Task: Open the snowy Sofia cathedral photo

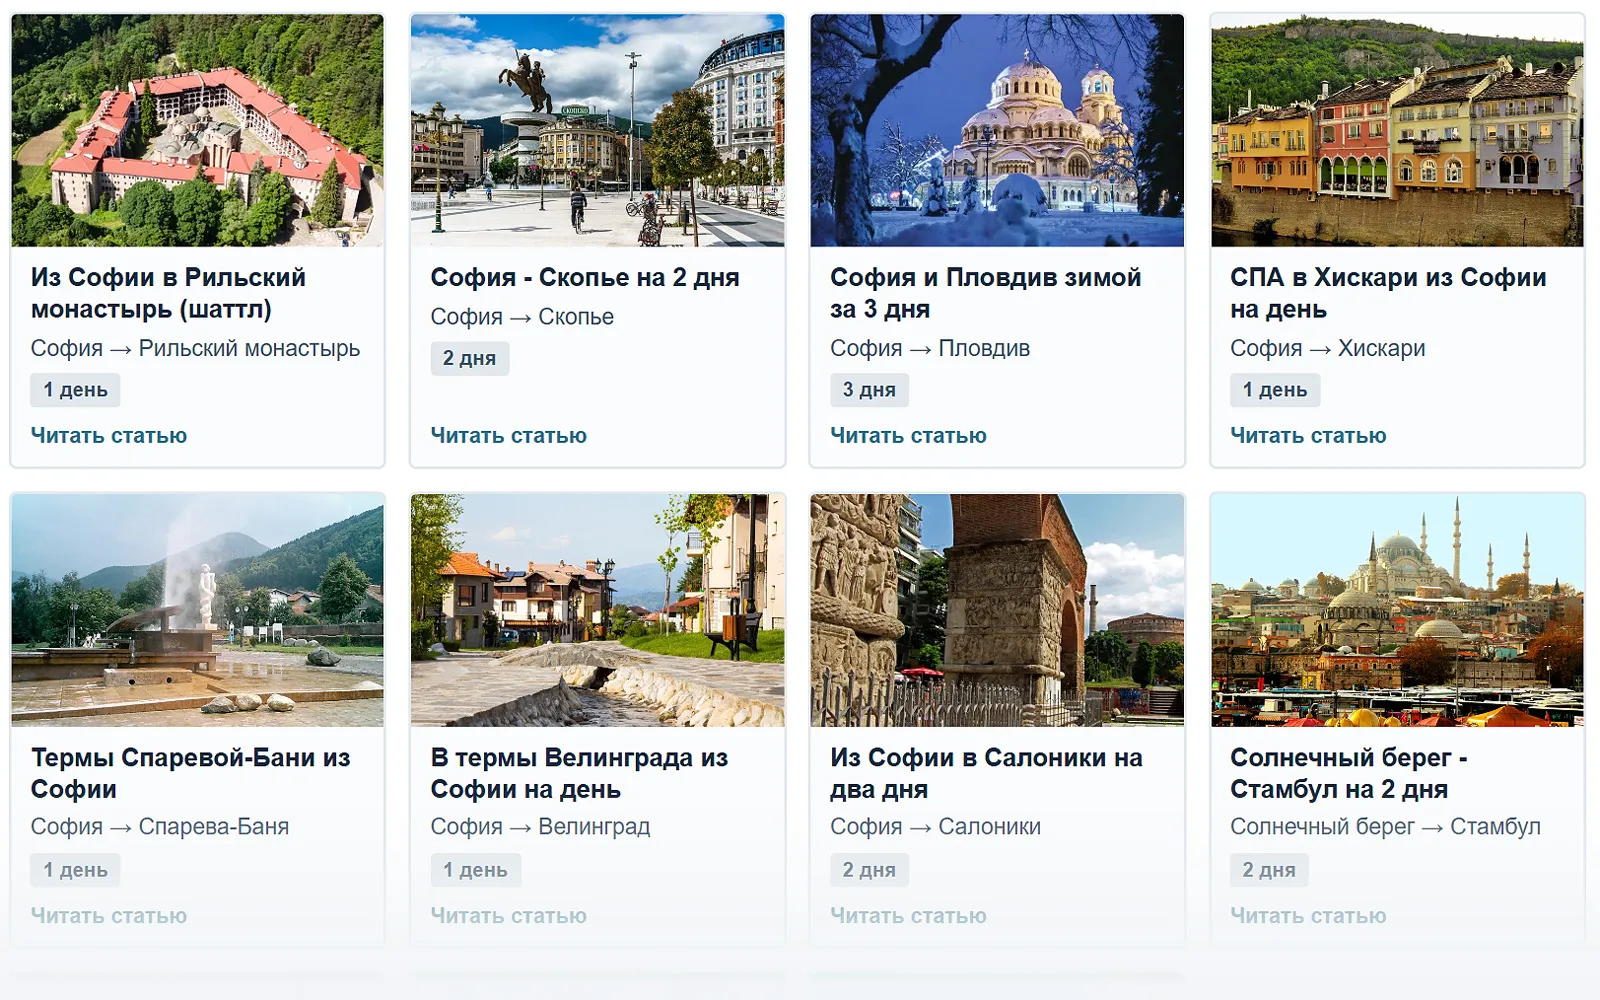Action: click(997, 130)
